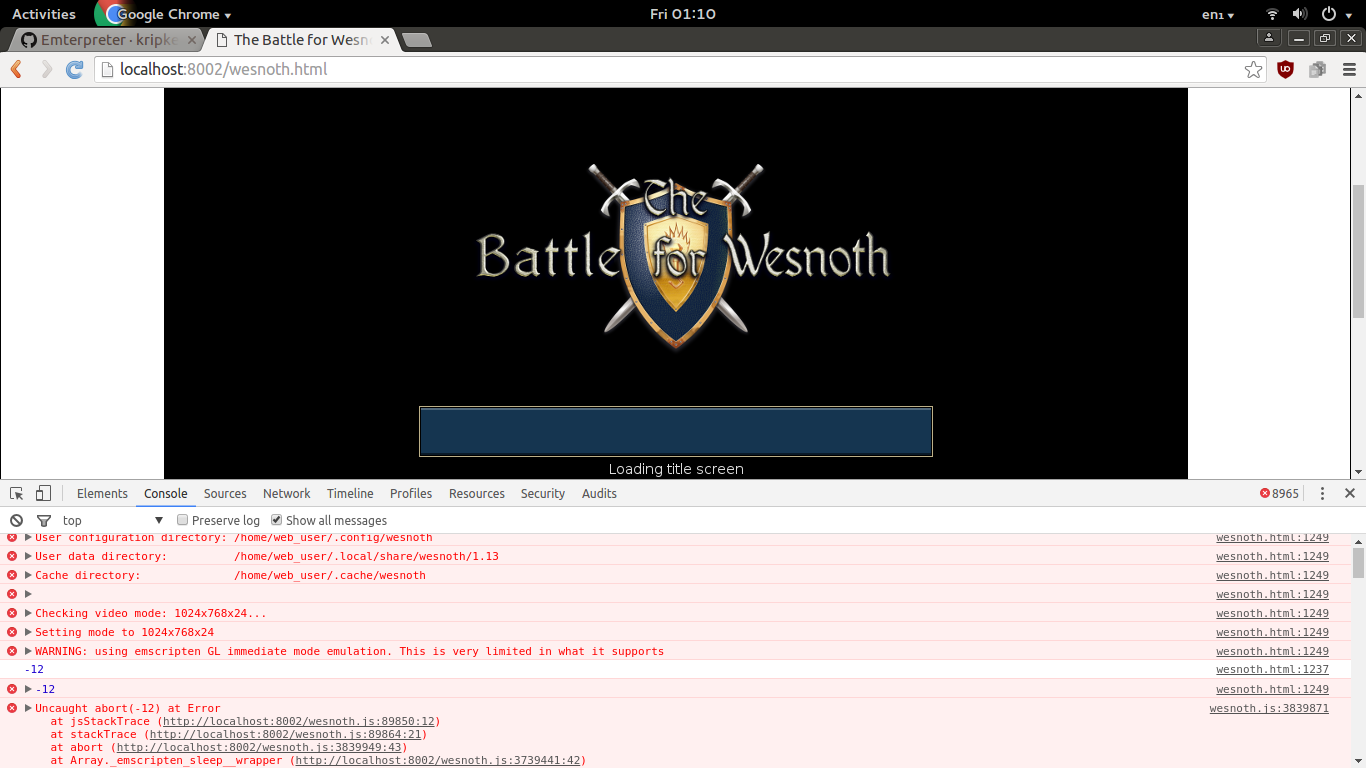Switch to the Profiles tab
The image size is (1366, 768).
(x=411, y=493)
